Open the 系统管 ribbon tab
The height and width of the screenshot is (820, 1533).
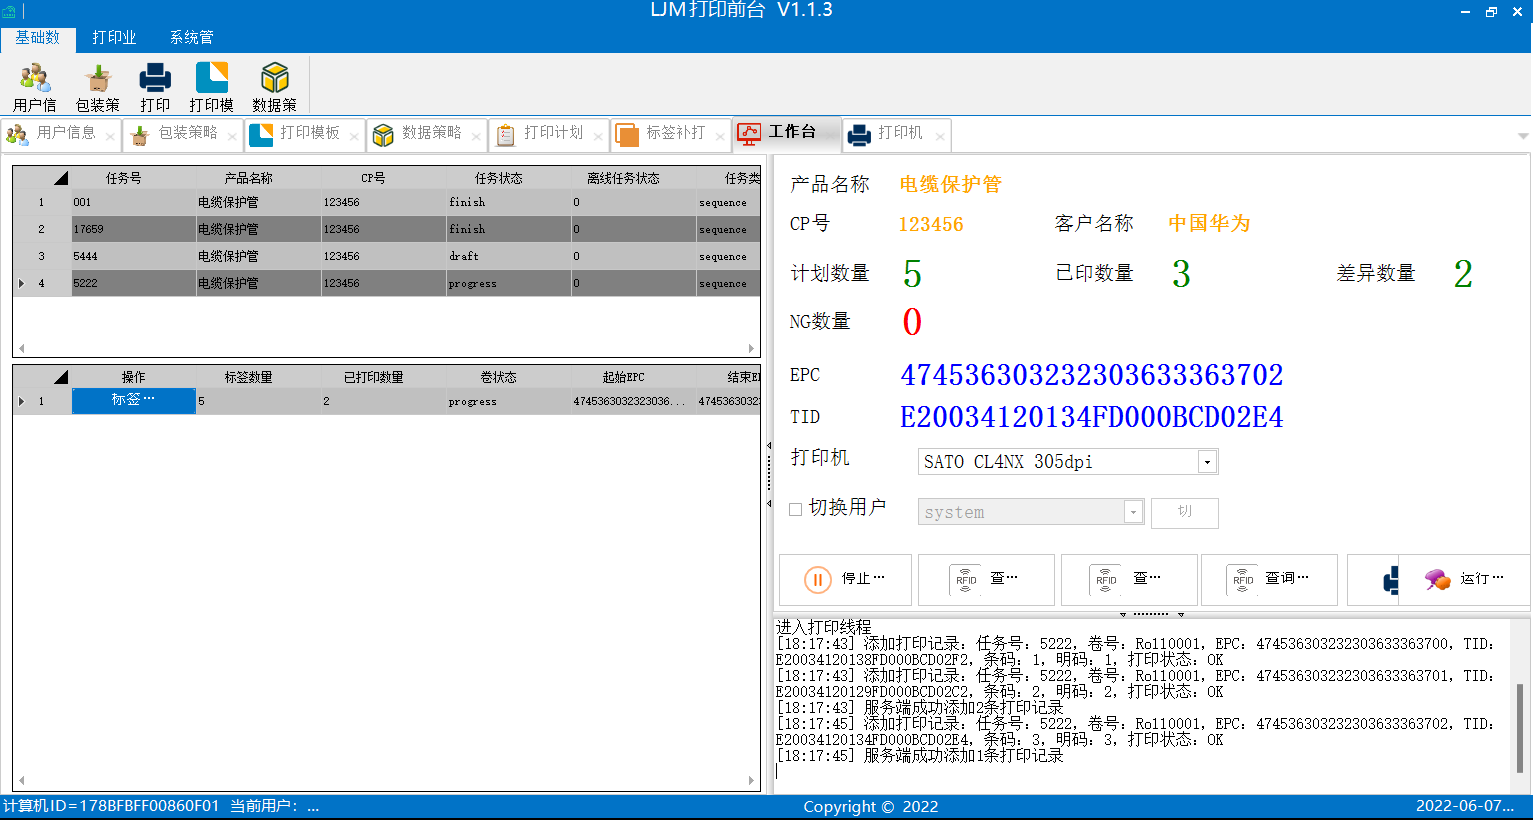191,37
